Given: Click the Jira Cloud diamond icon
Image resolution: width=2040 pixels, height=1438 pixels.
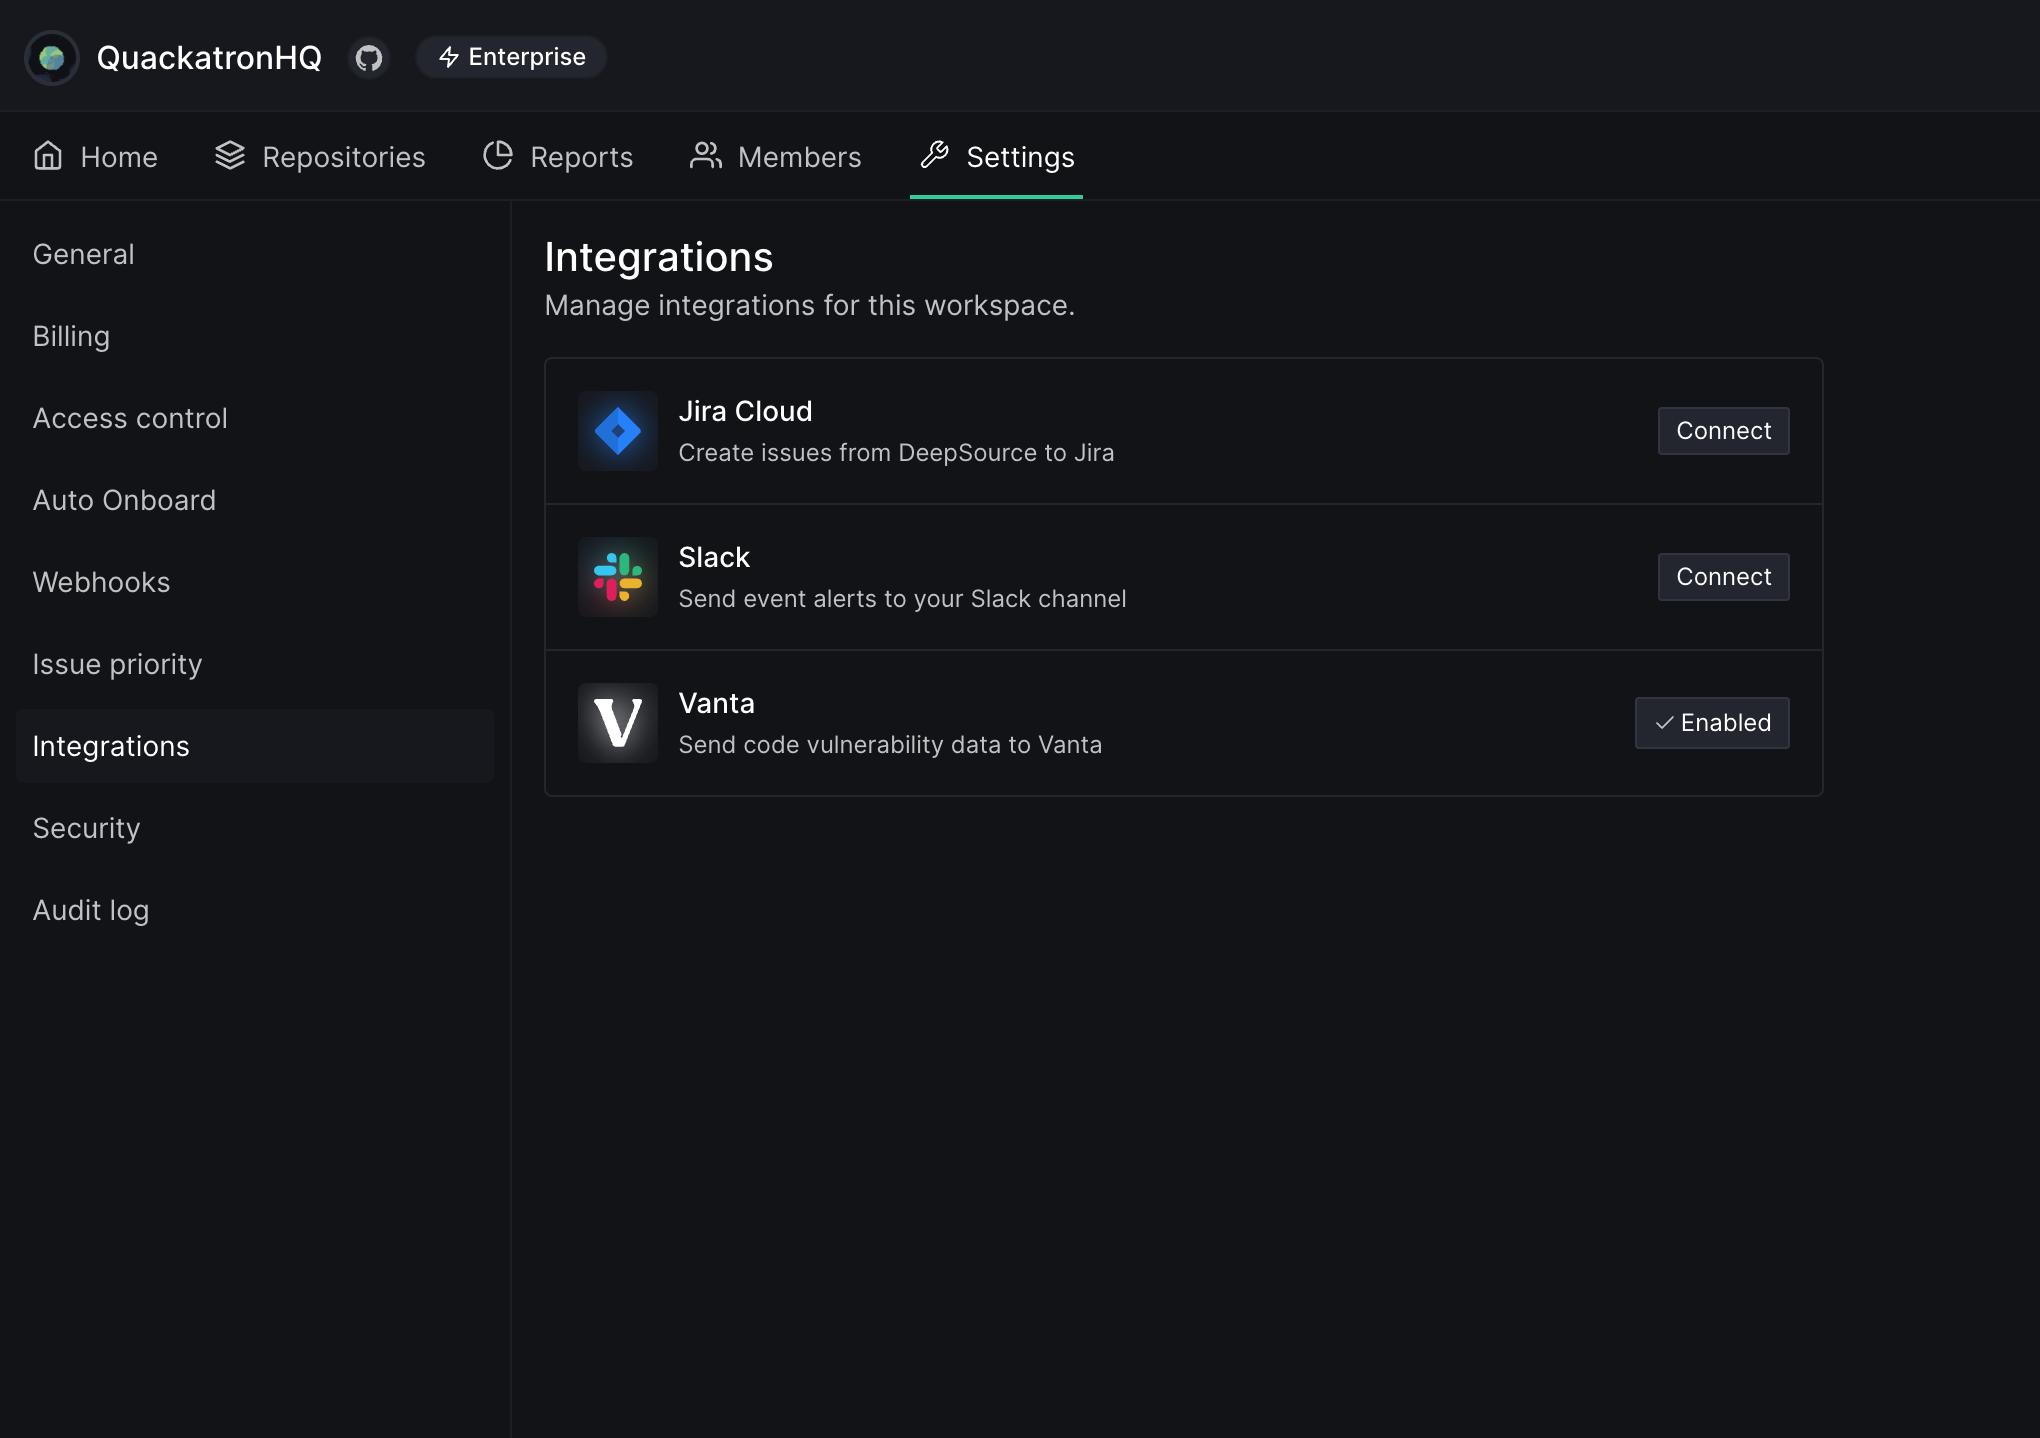Looking at the screenshot, I should coord(617,431).
